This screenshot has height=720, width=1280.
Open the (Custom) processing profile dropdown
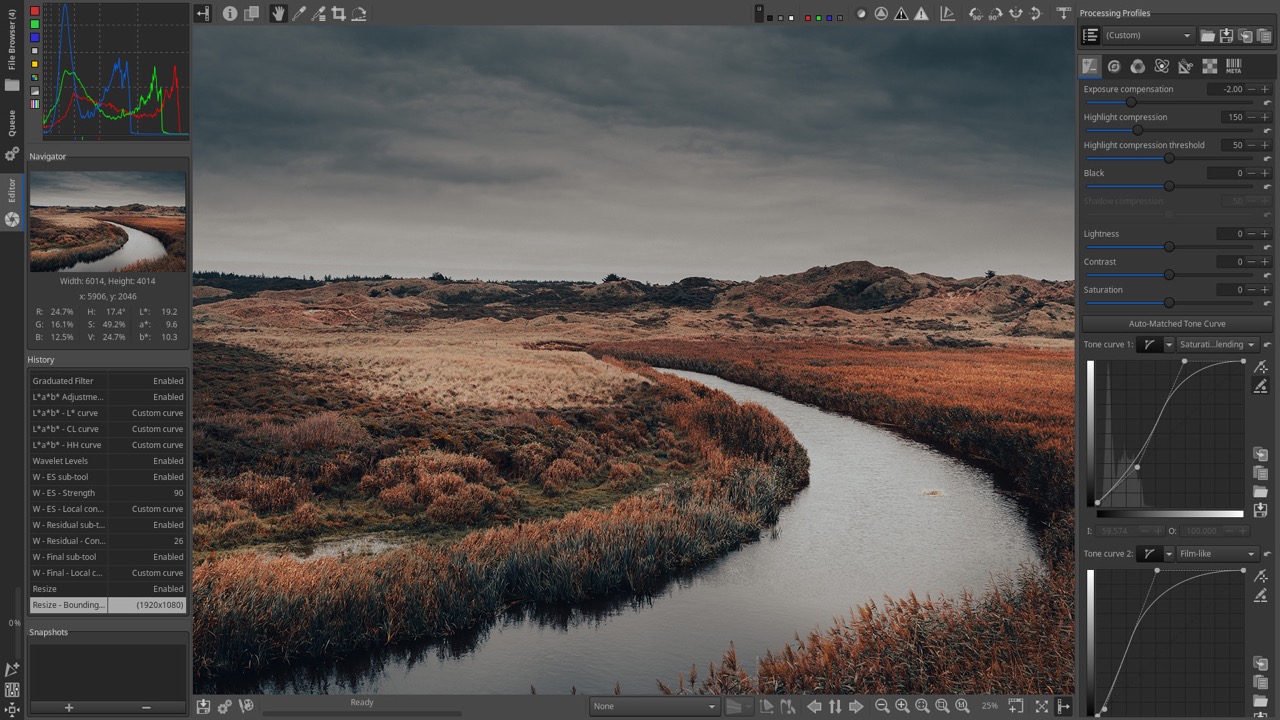(x=1145, y=36)
